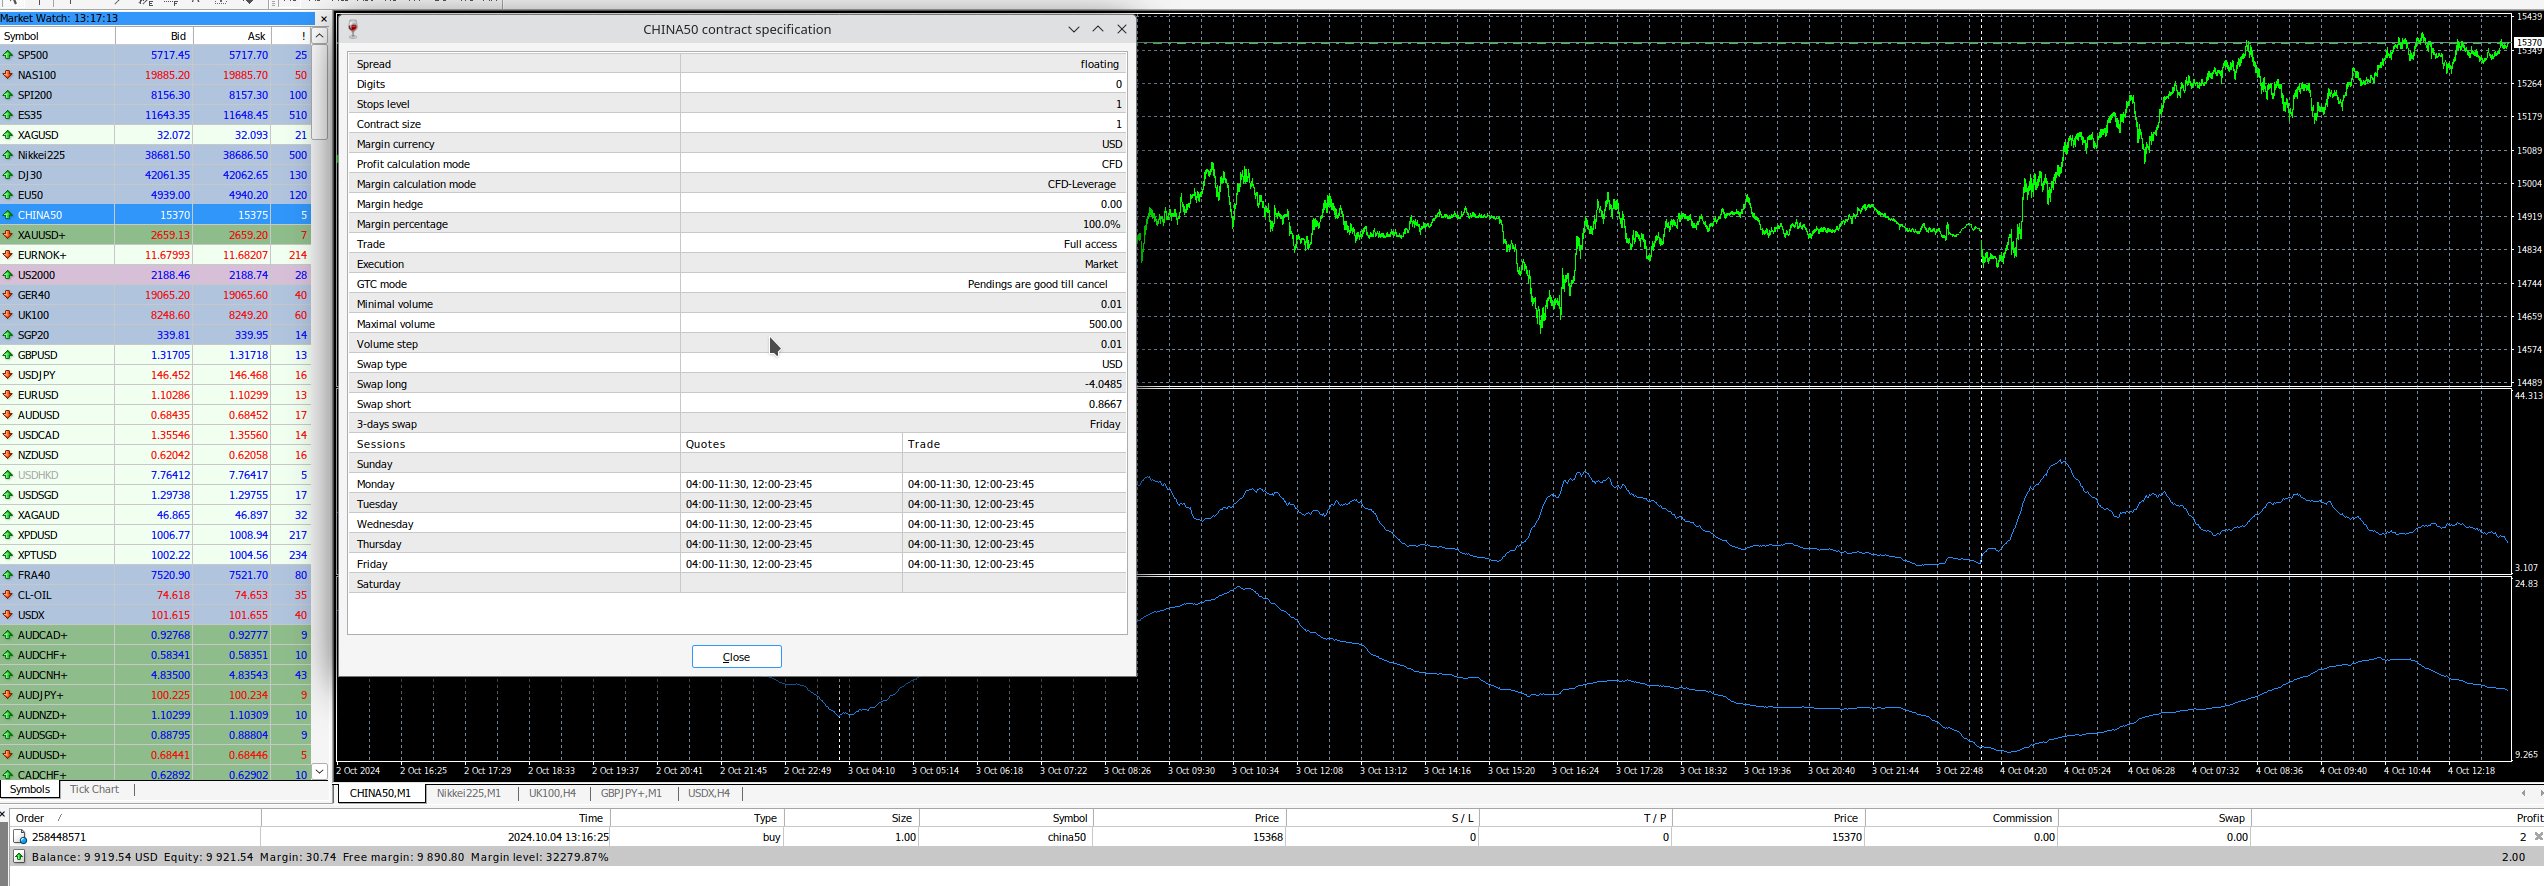
Task: Click the Close button in the dialog
Action: pyautogui.click(x=736, y=657)
